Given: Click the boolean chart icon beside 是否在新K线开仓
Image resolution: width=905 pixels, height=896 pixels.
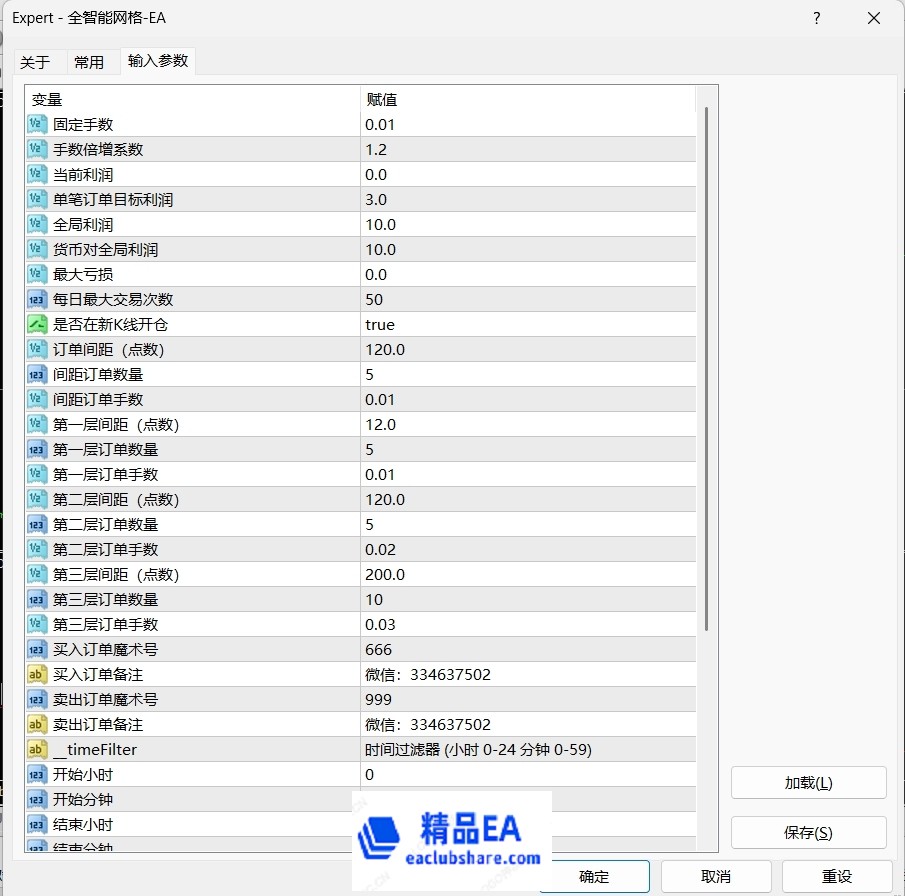Looking at the screenshot, I should pyautogui.click(x=37, y=323).
